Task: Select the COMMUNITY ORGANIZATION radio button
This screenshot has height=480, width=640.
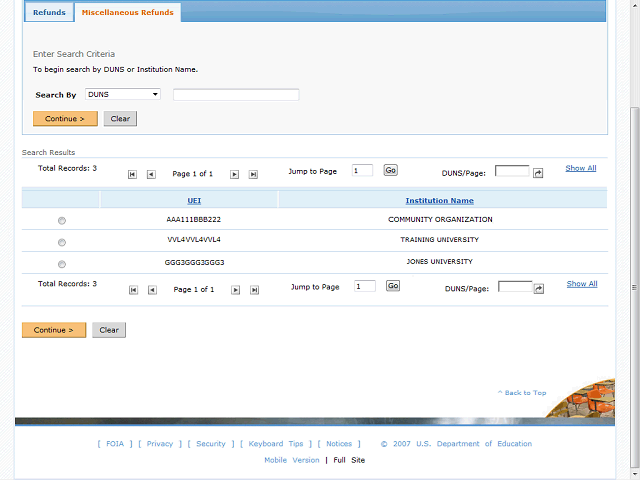Action: click(x=62, y=220)
